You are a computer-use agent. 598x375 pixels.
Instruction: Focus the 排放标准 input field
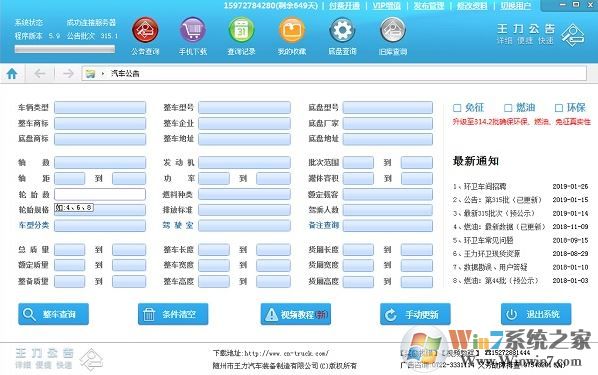pyautogui.click(x=244, y=210)
